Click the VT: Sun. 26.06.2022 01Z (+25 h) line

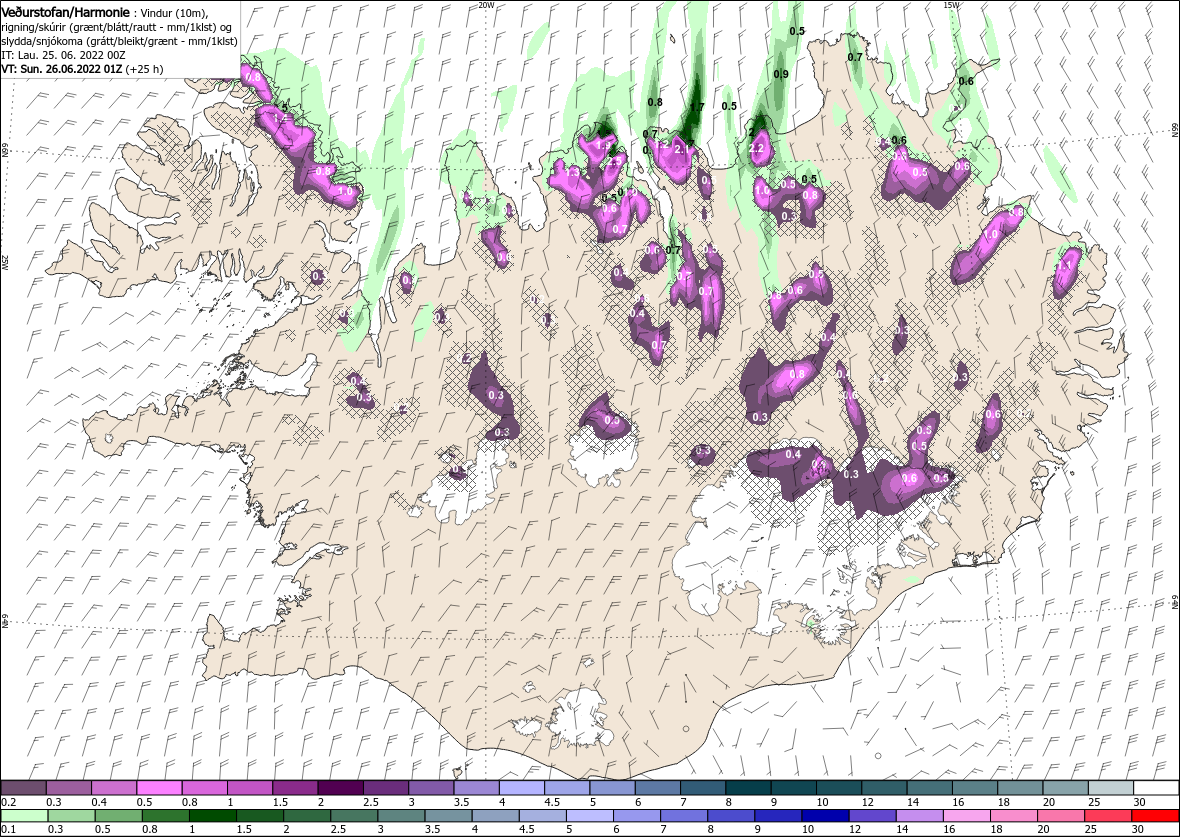tap(82, 68)
